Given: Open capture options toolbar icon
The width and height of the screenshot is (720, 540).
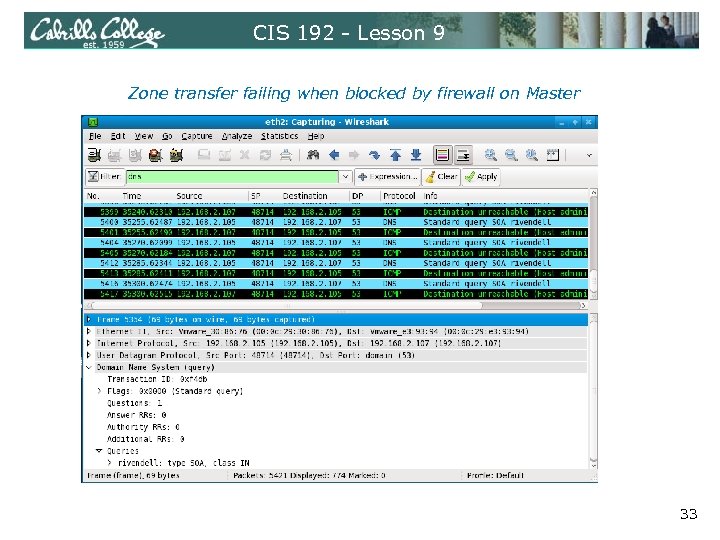Looking at the screenshot, I should coord(114,155).
